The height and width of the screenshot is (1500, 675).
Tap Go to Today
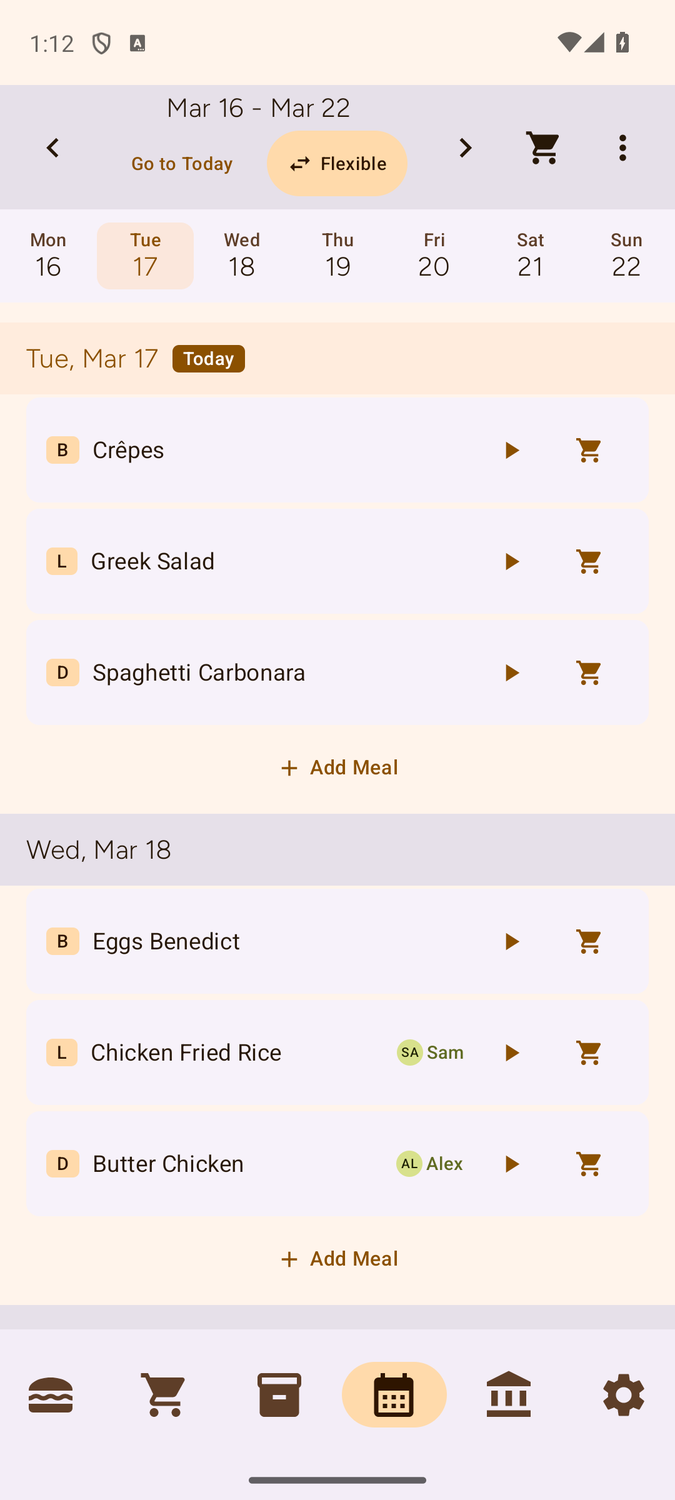181,163
